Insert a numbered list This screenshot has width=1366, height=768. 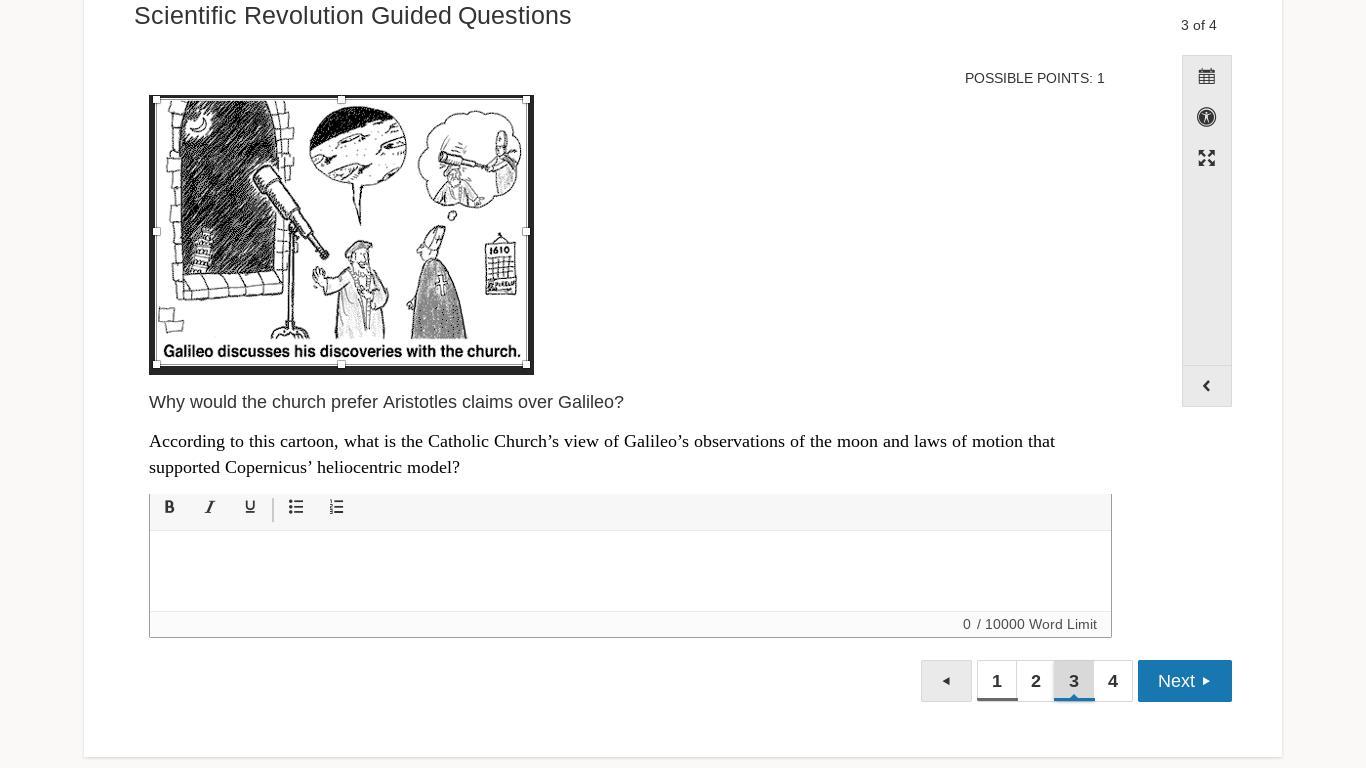click(337, 507)
